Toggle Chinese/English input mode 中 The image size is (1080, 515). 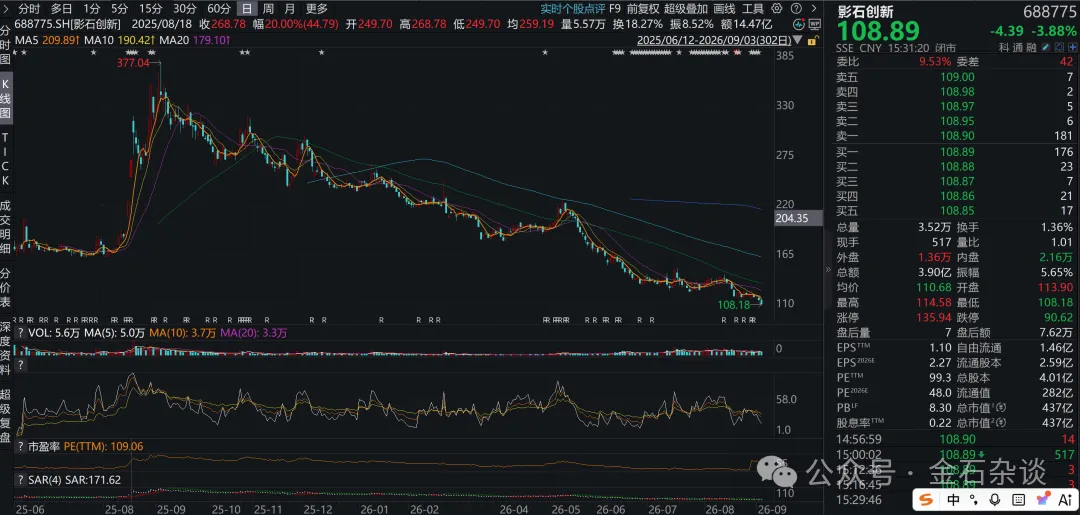point(953,499)
